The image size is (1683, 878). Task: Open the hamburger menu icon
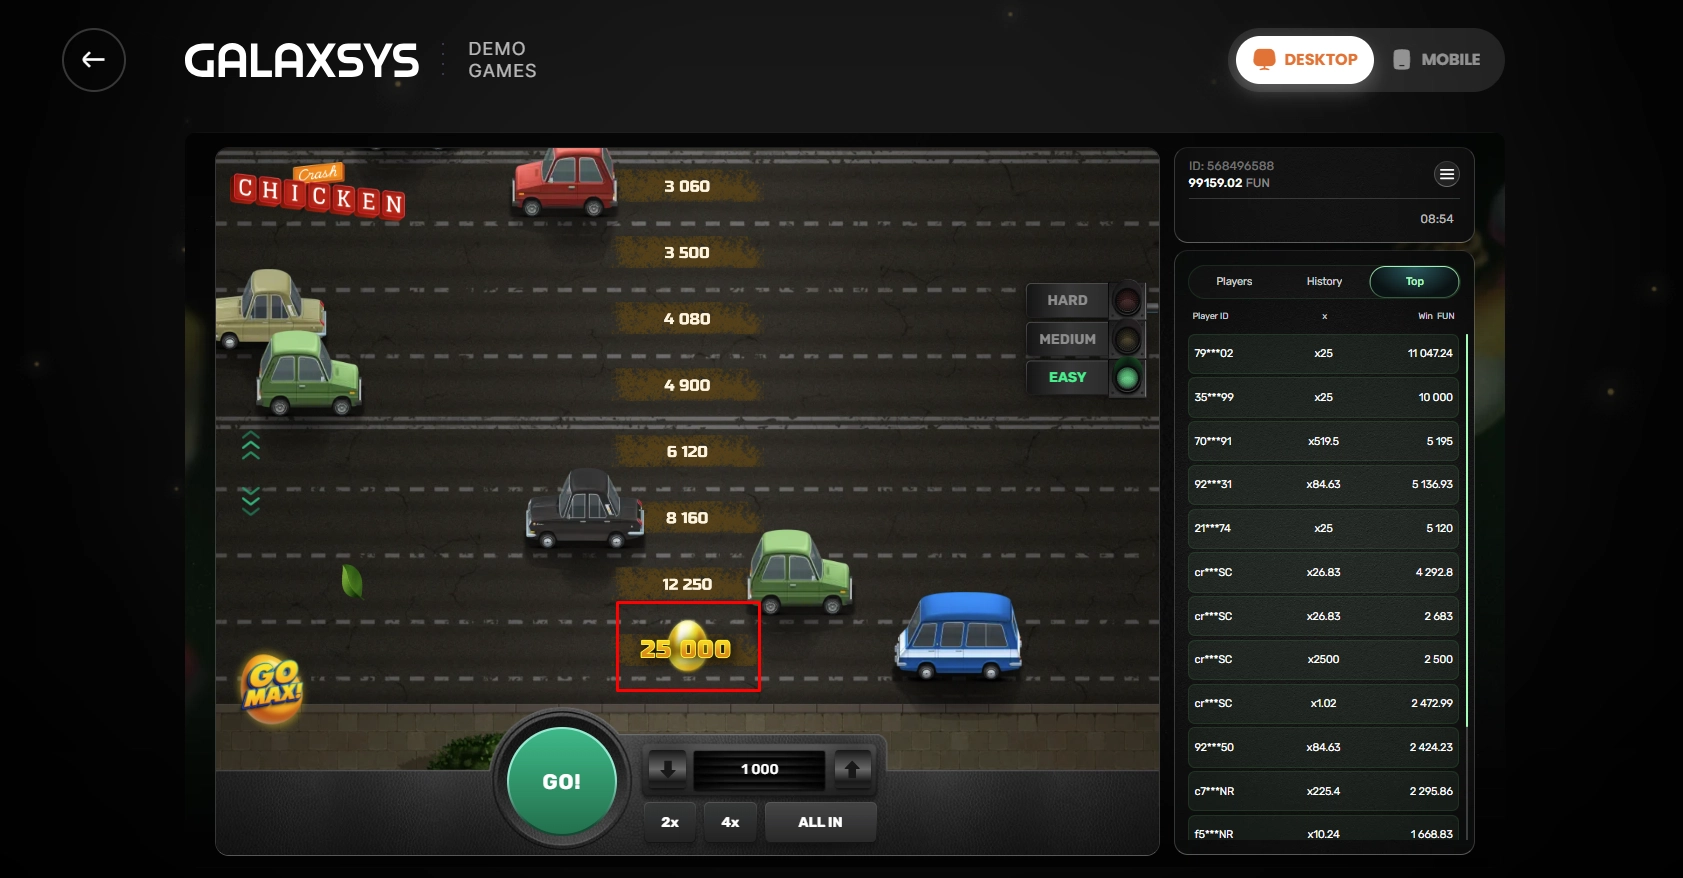coord(1446,175)
